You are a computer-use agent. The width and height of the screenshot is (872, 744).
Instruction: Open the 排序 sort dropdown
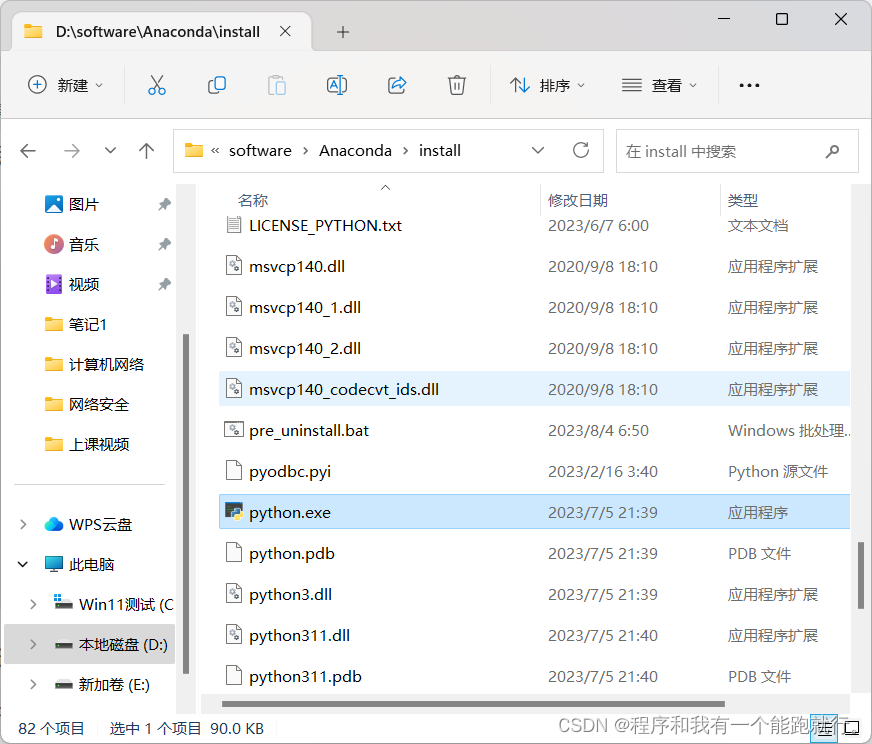pyautogui.click(x=548, y=85)
